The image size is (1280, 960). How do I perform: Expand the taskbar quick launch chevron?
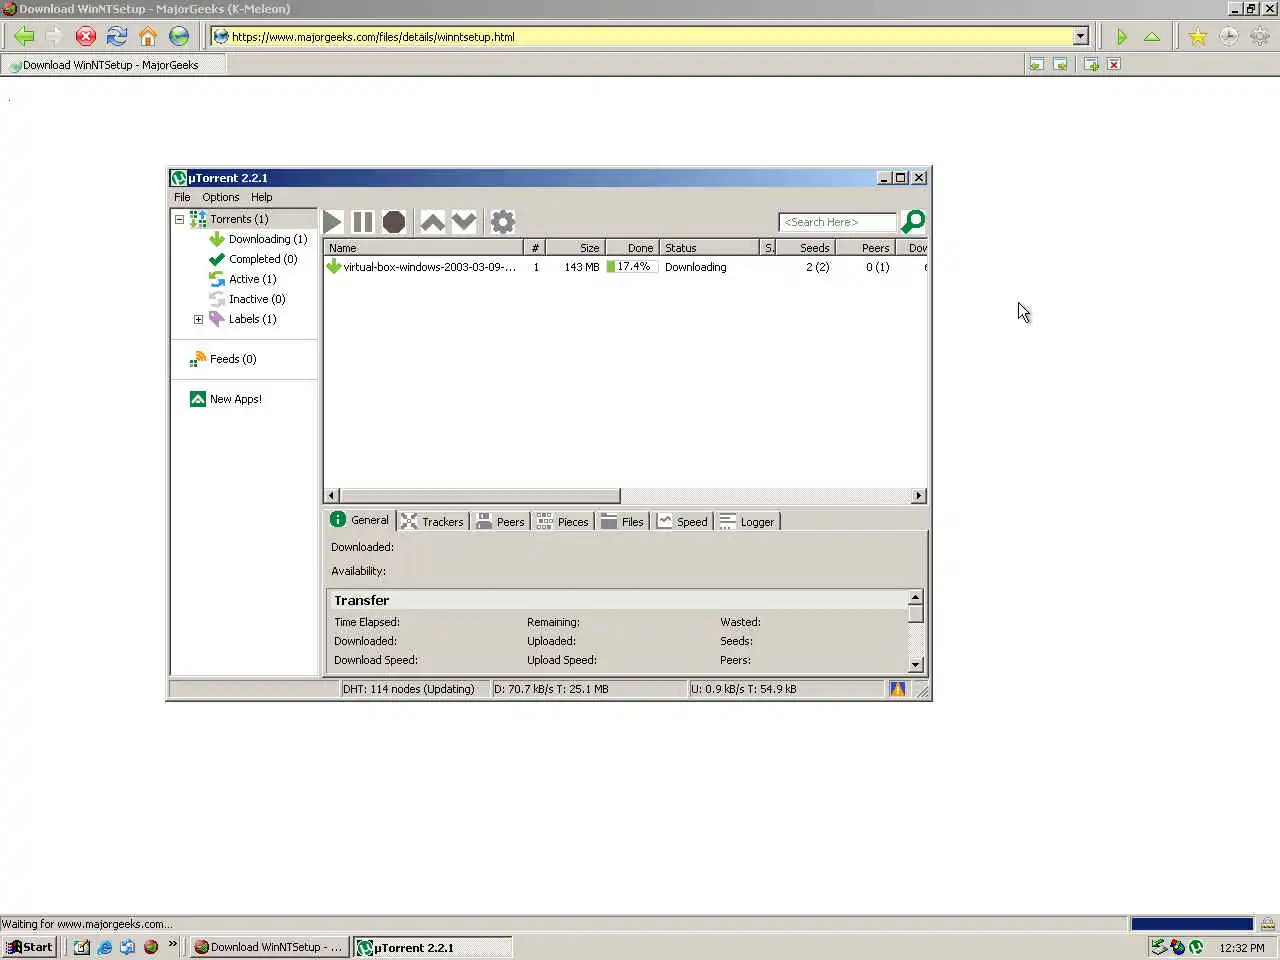[x=172, y=944]
